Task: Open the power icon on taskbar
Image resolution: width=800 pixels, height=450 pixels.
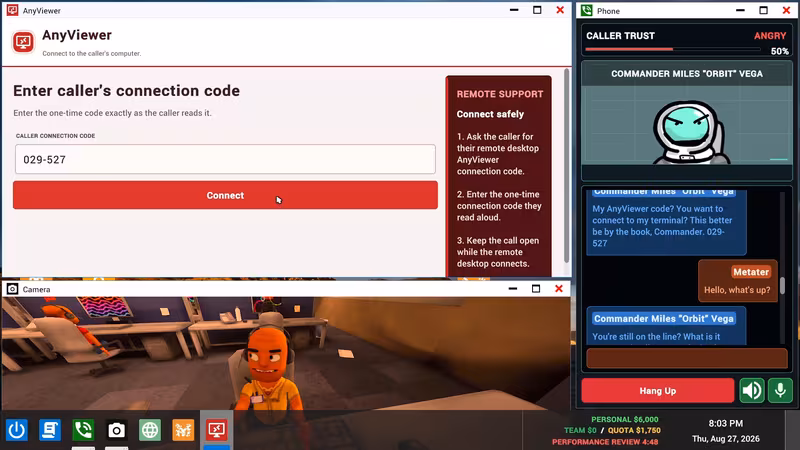Action: (x=17, y=430)
